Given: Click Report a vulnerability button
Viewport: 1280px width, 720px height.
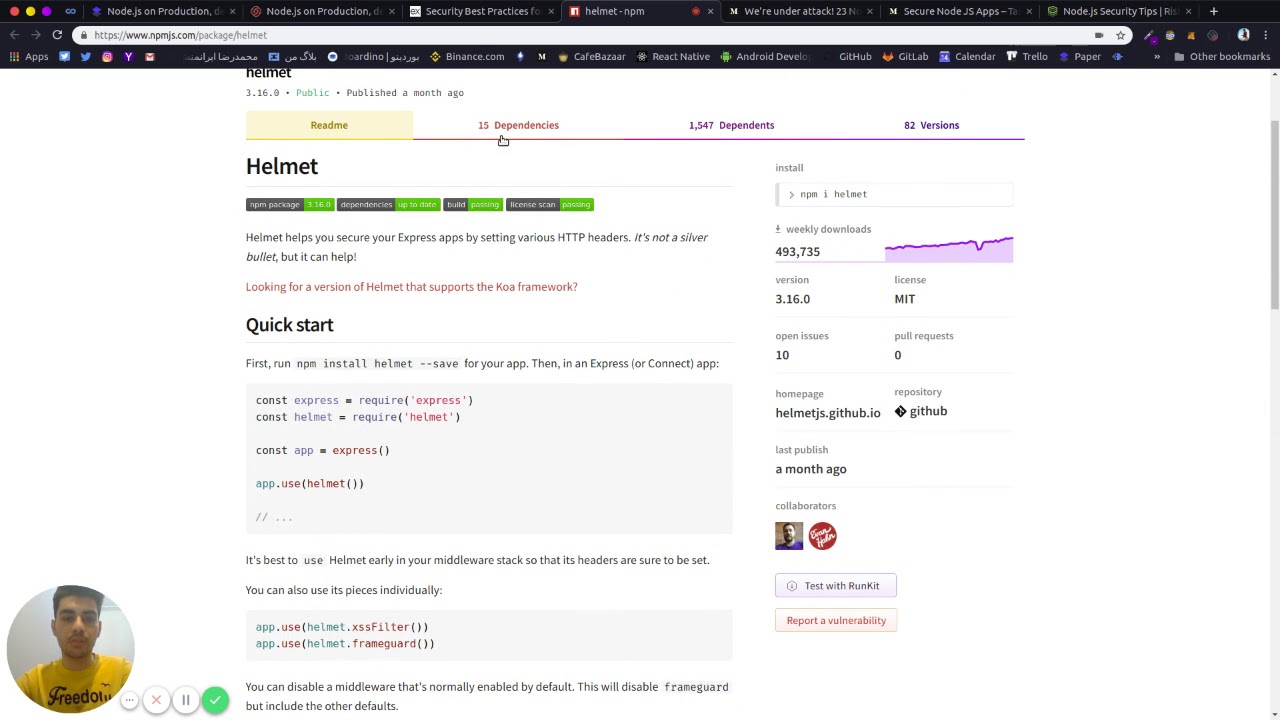Looking at the screenshot, I should coord(836,621).
